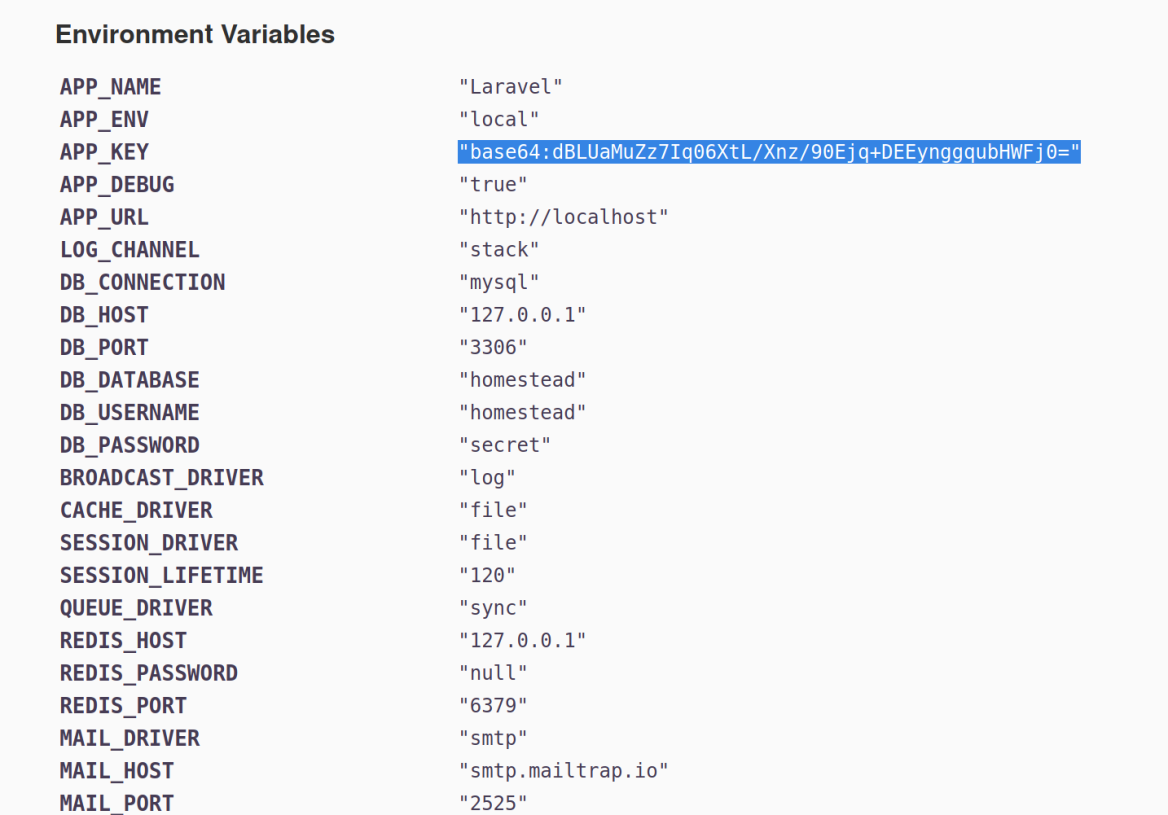Click the QUEUE_DRIVER value "sync"
The image size is (1168, 815).
tap(494, 608)
